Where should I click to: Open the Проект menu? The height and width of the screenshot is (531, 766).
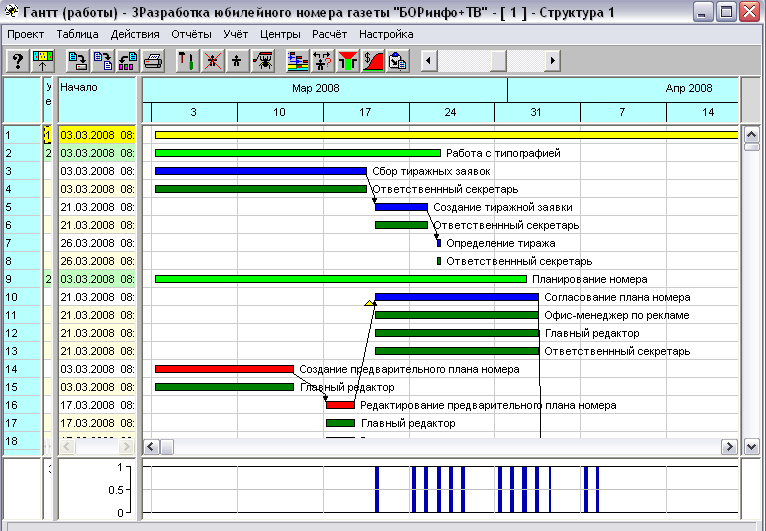(x=25, y=34)
